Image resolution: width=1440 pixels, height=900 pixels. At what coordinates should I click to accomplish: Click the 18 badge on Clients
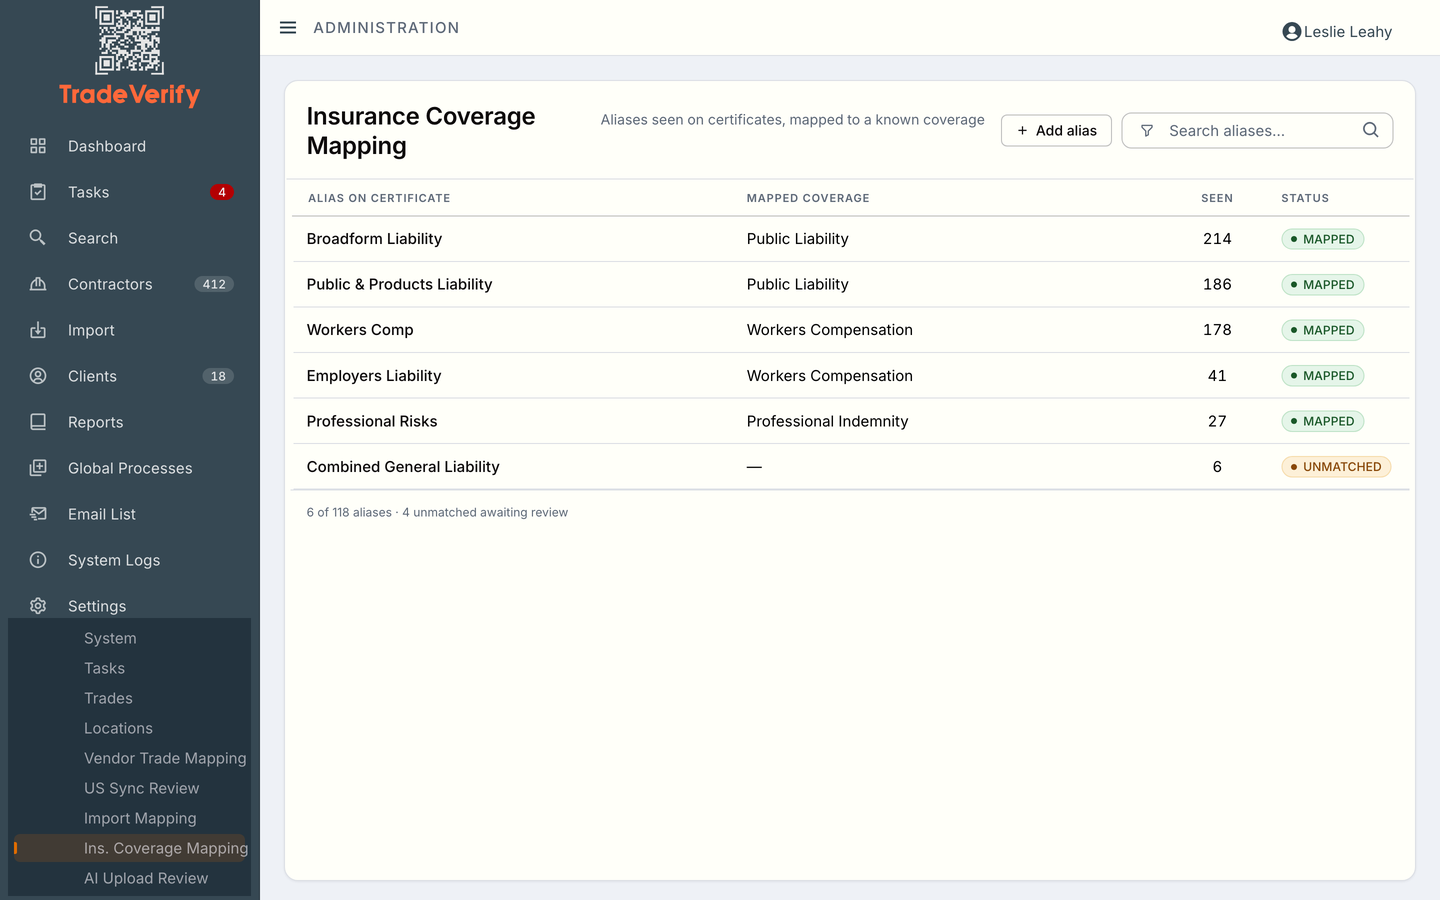point(218,376)
